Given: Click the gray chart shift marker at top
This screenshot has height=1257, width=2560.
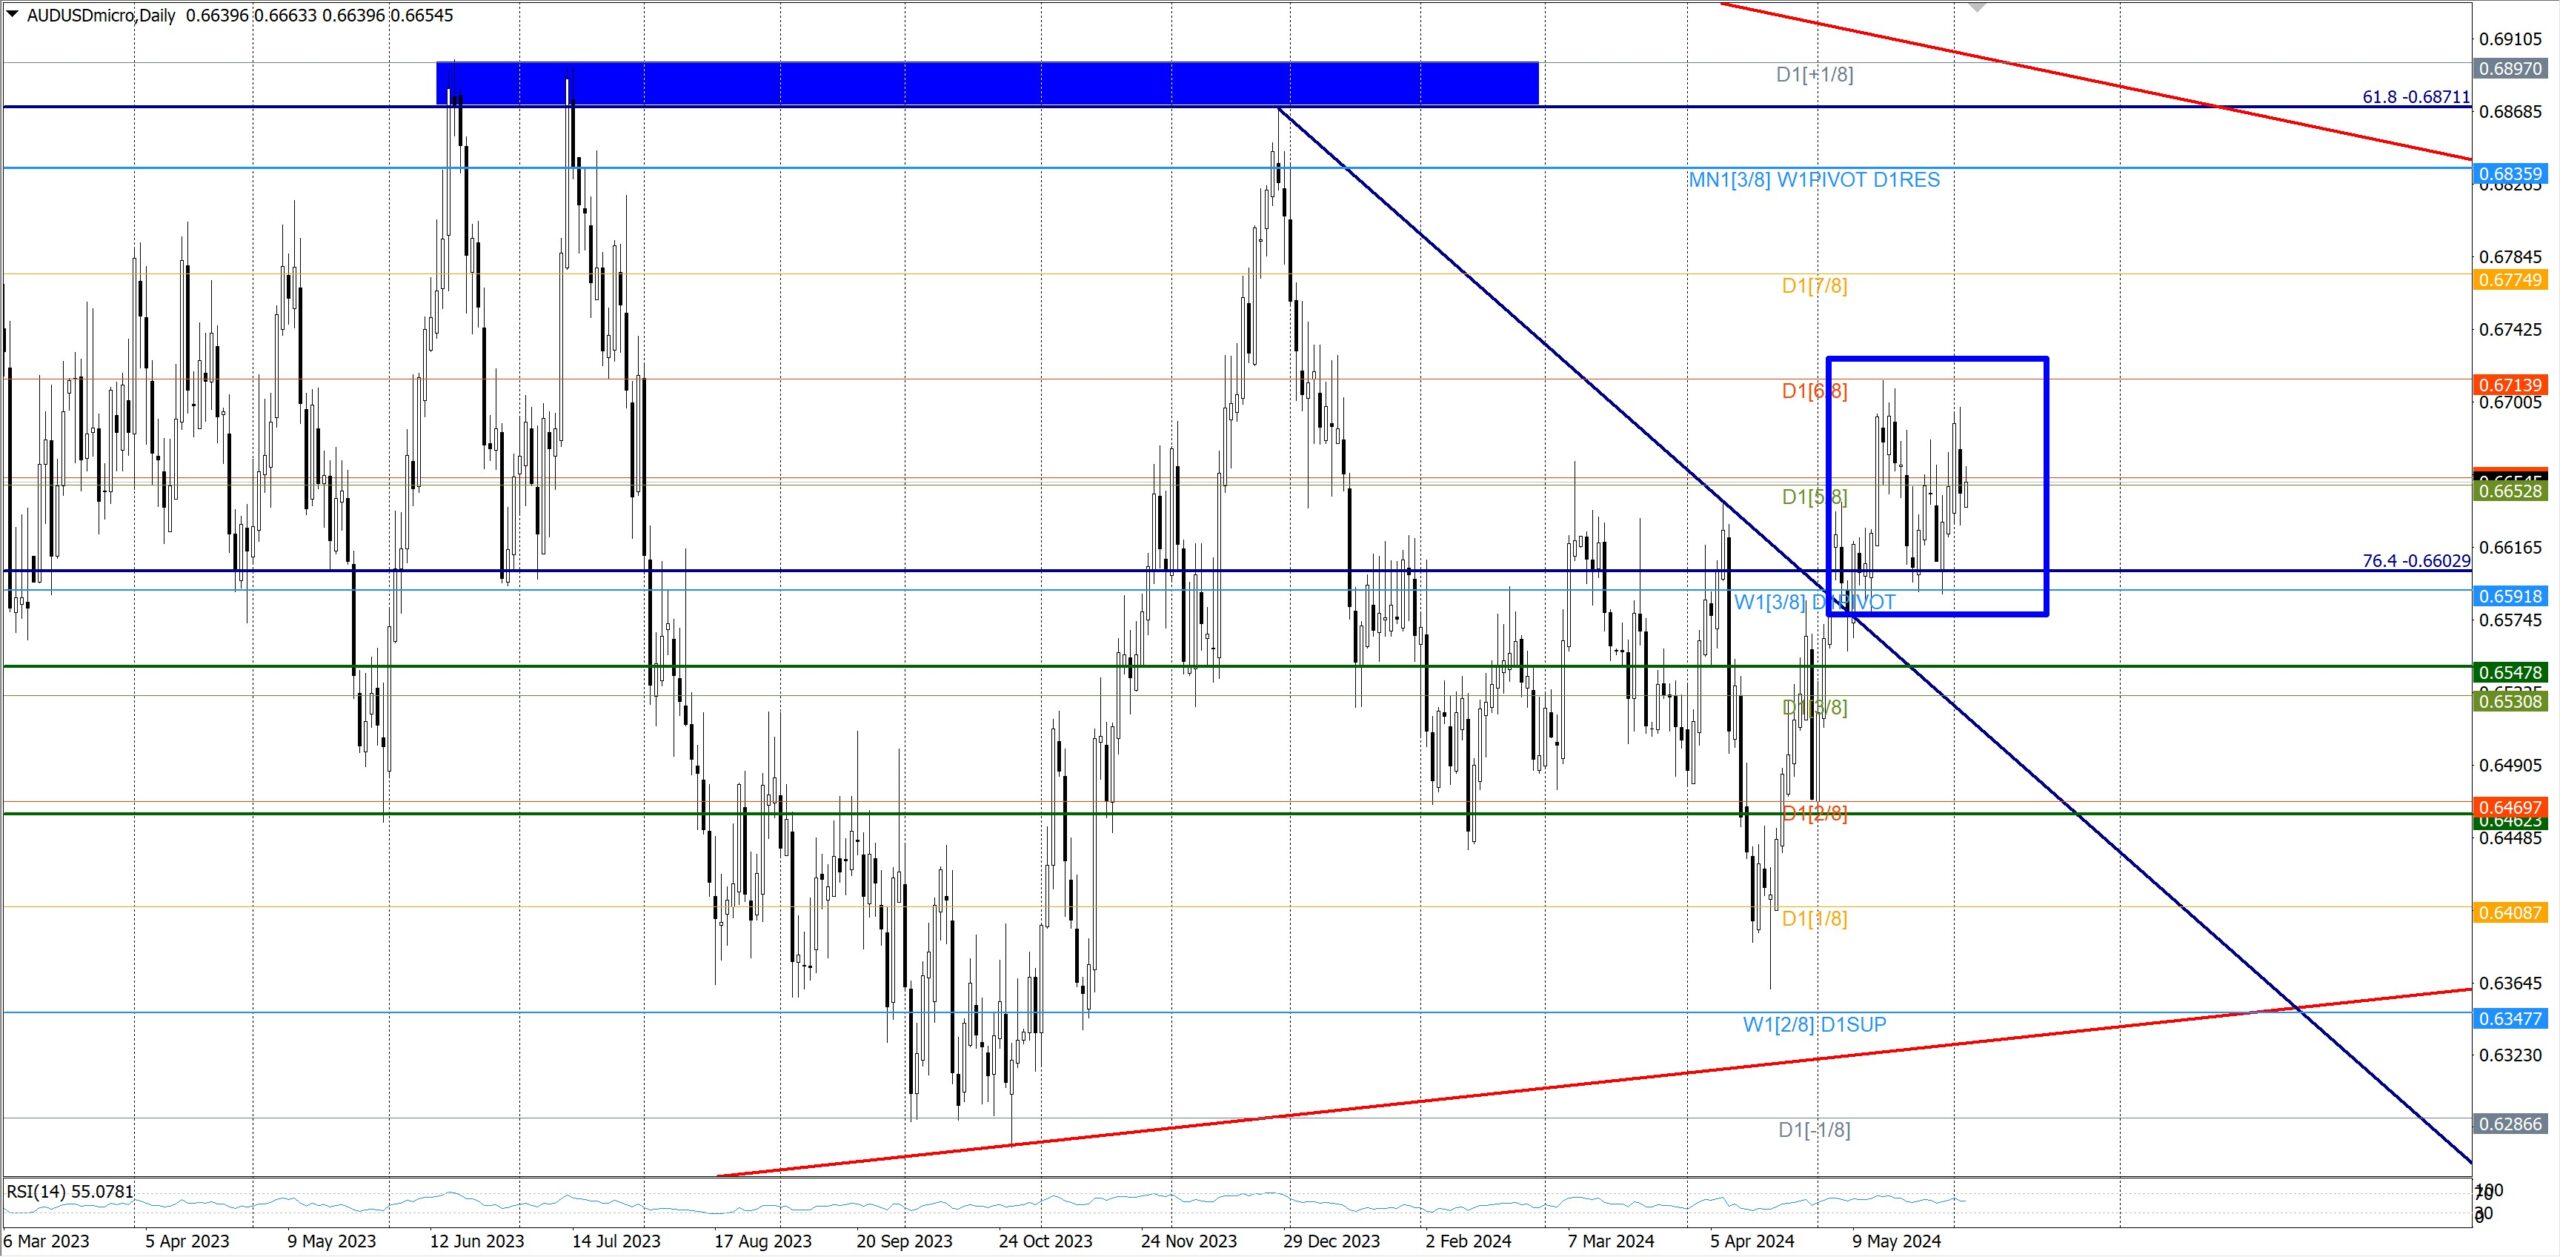Looking at the screenshot, I should tap(1977, 7).
